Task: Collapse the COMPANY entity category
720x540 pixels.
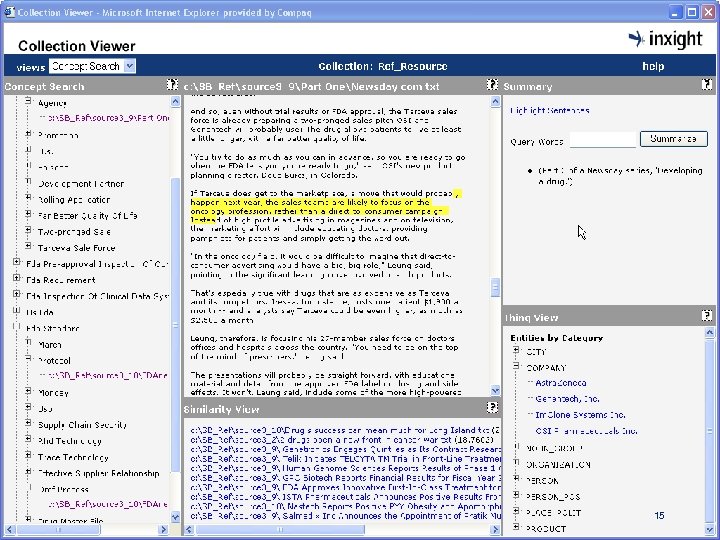Action: point(516,367)
